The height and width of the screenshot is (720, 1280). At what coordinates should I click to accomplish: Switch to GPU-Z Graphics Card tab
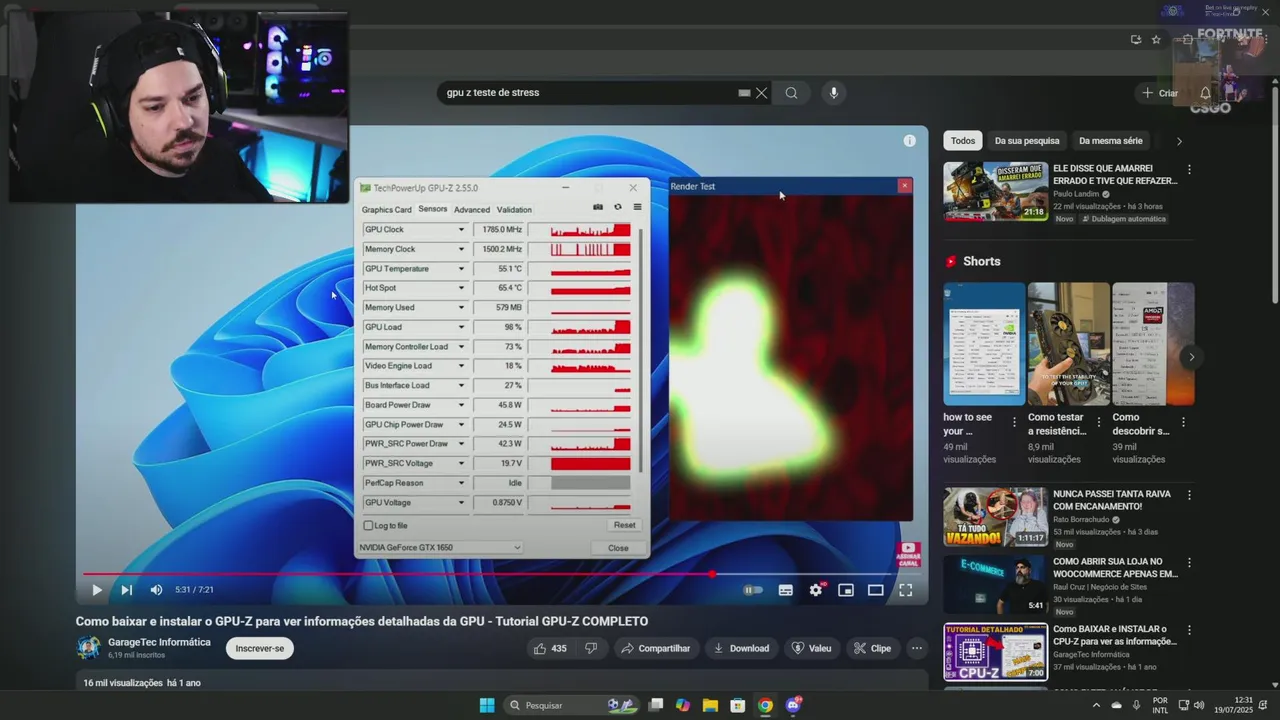tap(386, 210)
